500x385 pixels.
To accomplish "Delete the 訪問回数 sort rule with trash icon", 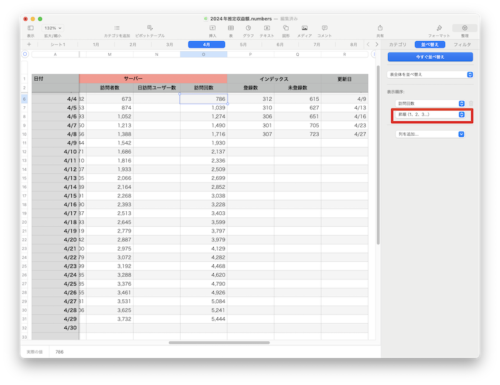I will [471, 104].
